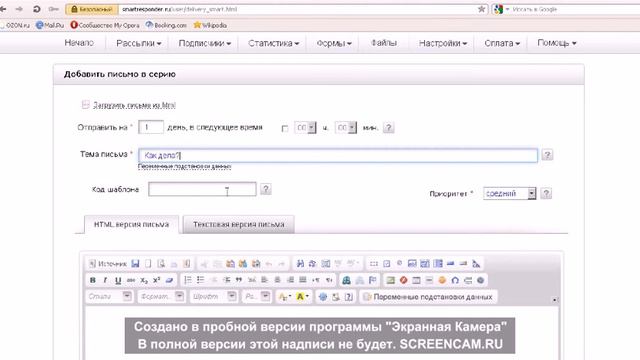Insert a form radio button element
Viewport: 640px width, 360px height.
(x=399, y=264)
